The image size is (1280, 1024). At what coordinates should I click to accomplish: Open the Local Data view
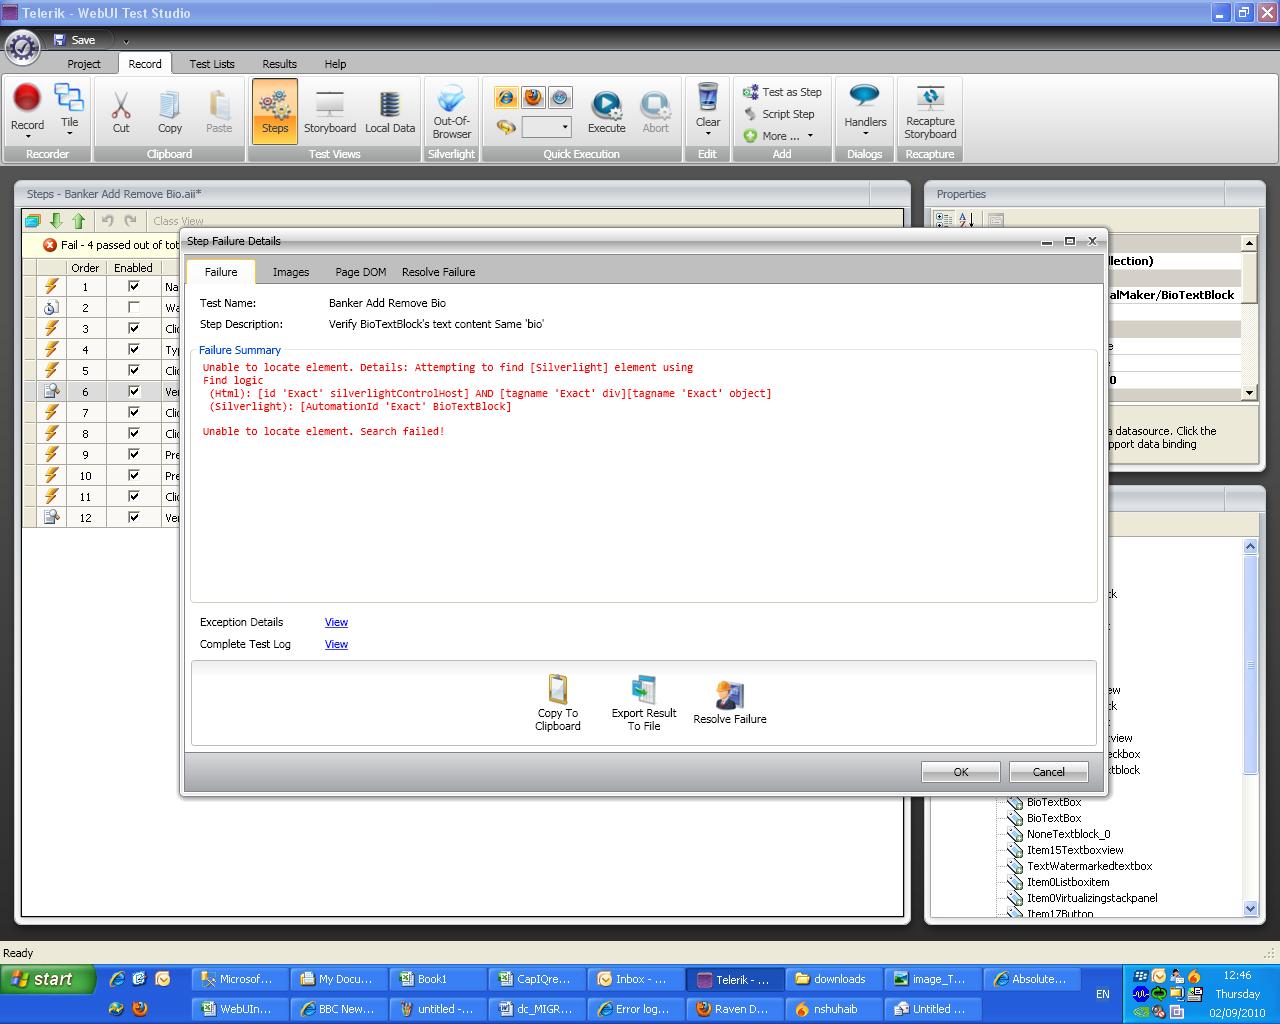point(390,111)
